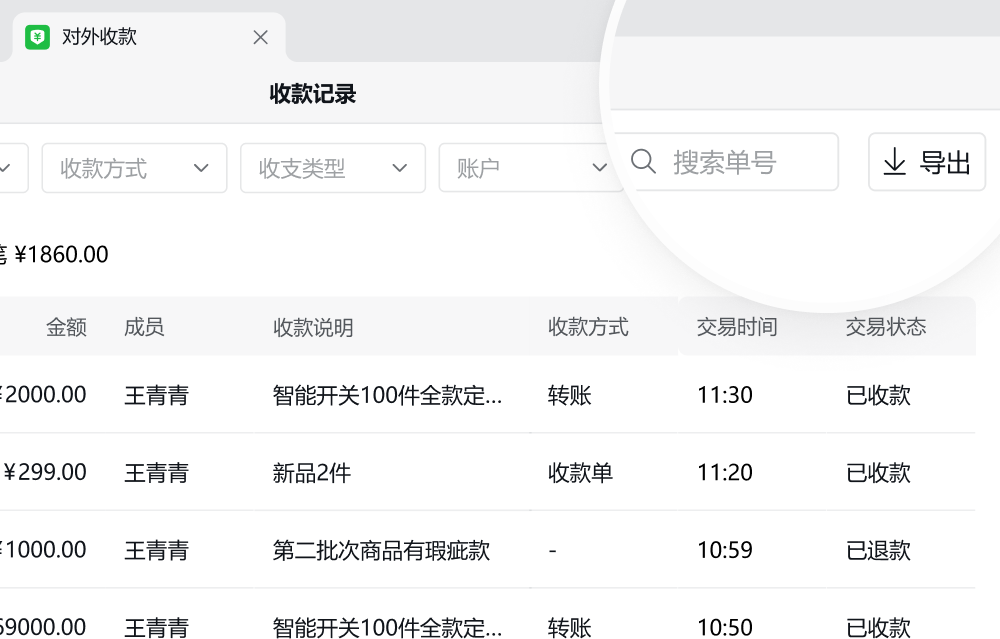Click the 10:59 transaction time
This screenshot has height=639, width=1000.
coord(724,550)
